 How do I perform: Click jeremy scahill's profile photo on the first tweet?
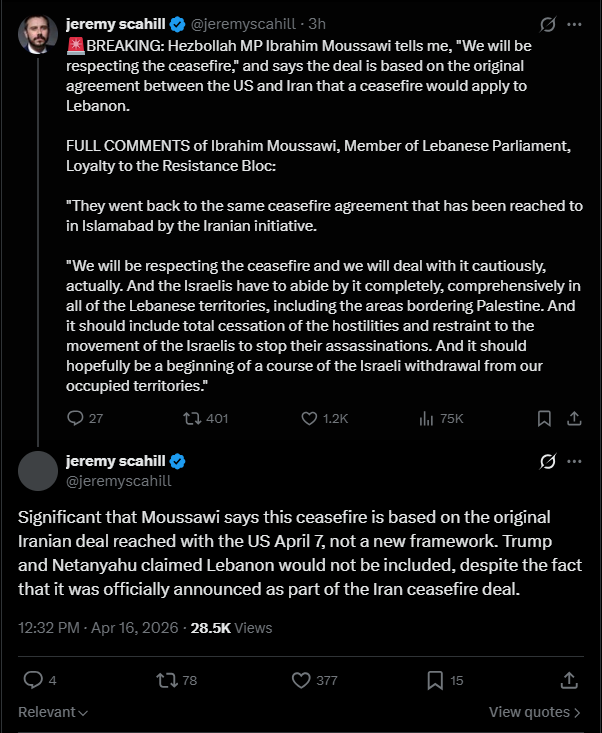(38, 35)
